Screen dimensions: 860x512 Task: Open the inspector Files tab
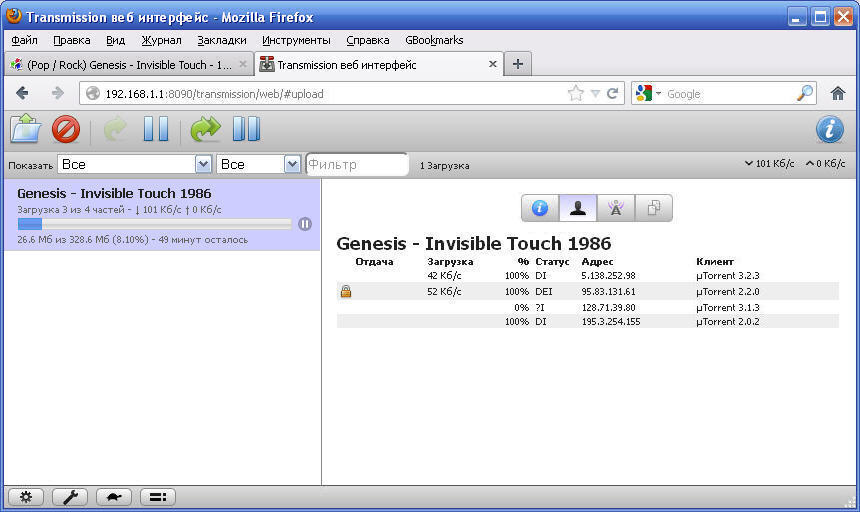[653, 208]
